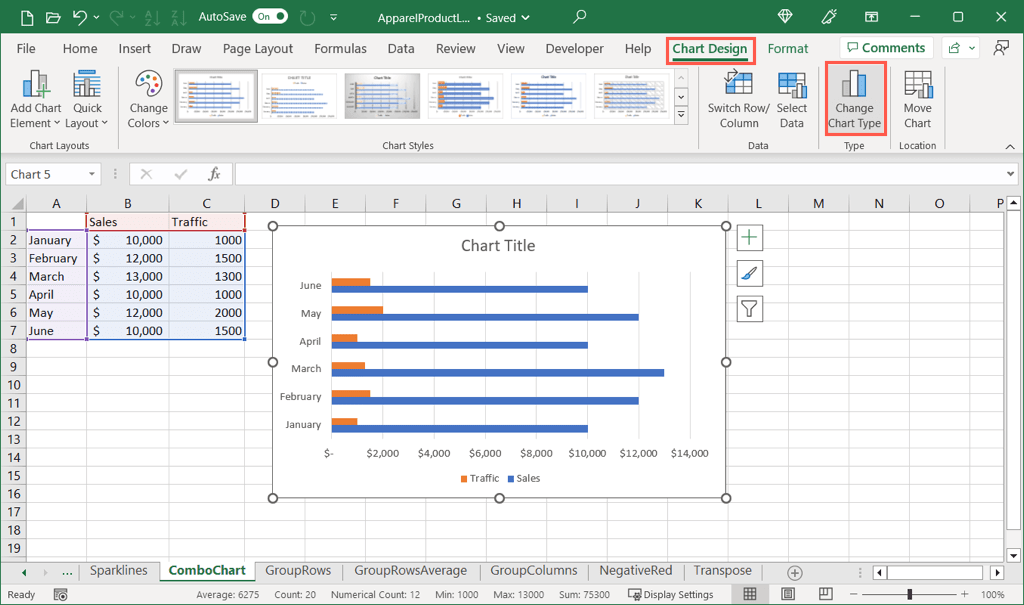This screenshot has width=1024, height=605.
Task: Click the zoom slider handle
Action: [909, 594]
